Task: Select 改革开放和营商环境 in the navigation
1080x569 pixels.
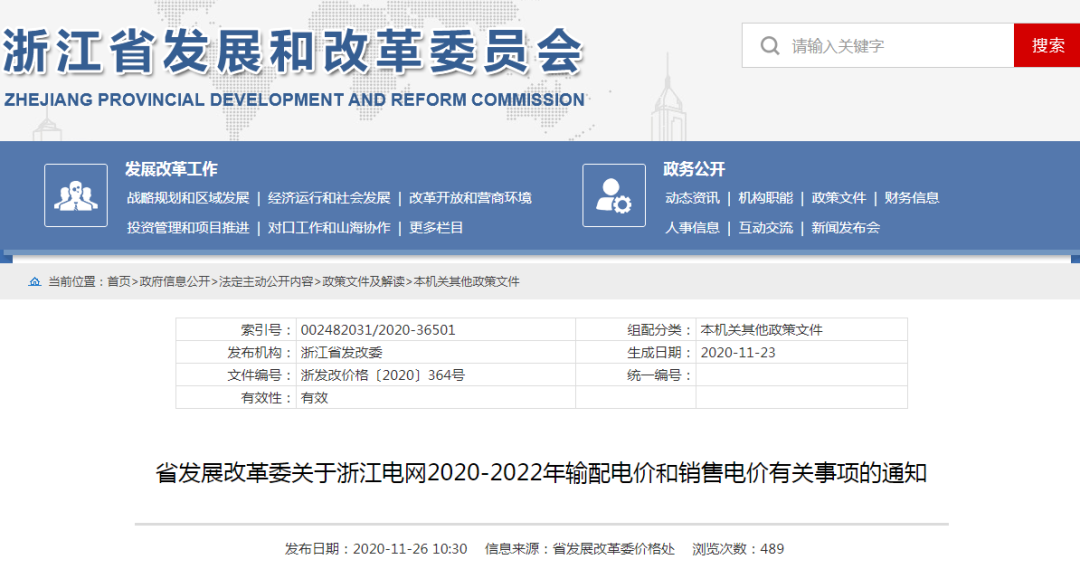Action: (x=470, y=198)
